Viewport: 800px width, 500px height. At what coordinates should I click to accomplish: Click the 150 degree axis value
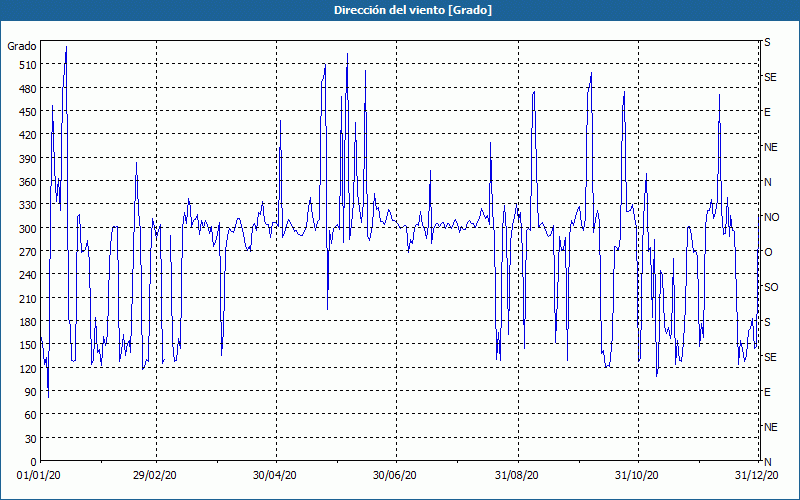[x=28, y=345]
